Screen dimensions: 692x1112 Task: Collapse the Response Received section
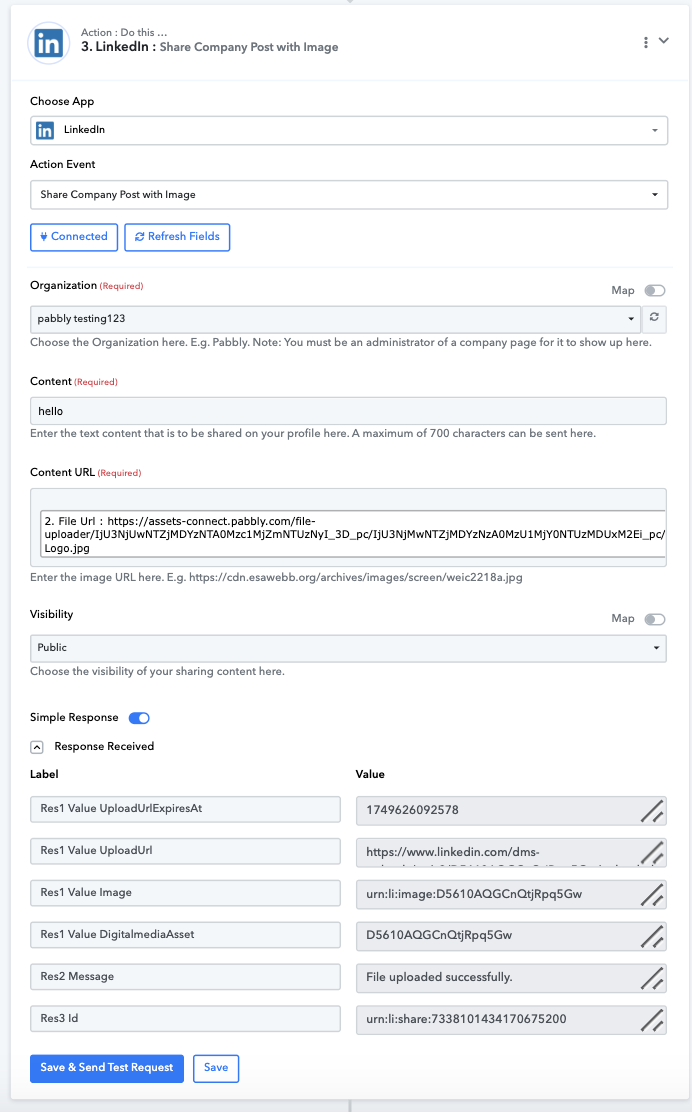pos(37,747)
